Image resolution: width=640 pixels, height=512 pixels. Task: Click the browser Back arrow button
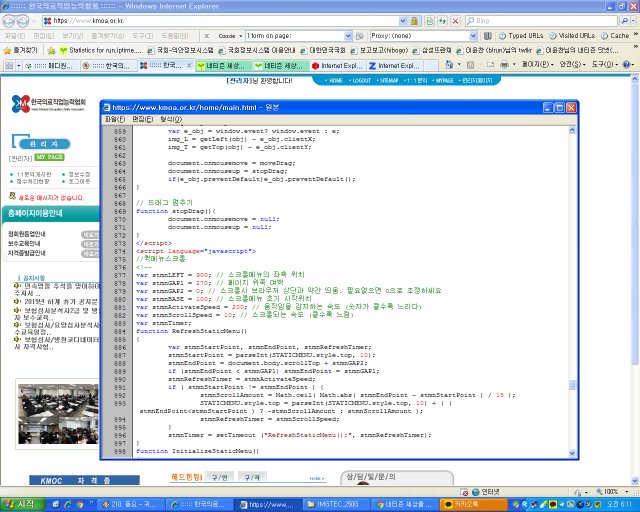point(9,21)
